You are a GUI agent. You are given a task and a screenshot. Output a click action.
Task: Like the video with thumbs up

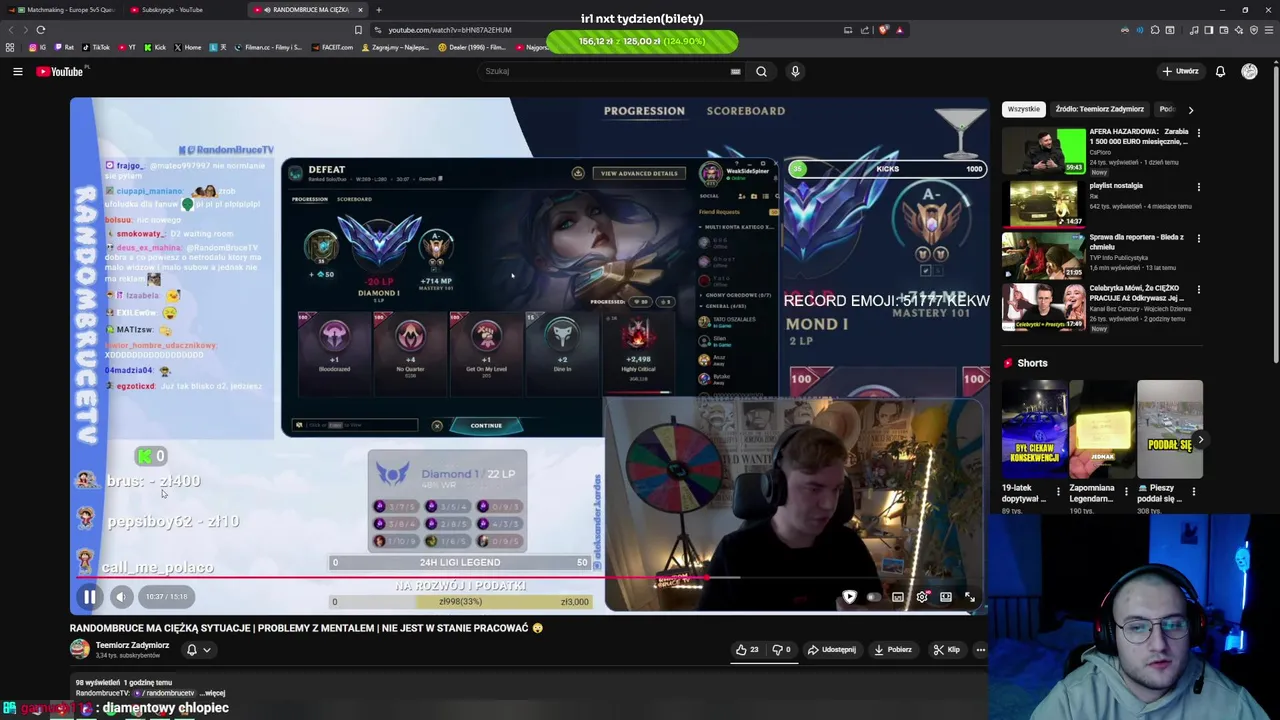(747, 650)
